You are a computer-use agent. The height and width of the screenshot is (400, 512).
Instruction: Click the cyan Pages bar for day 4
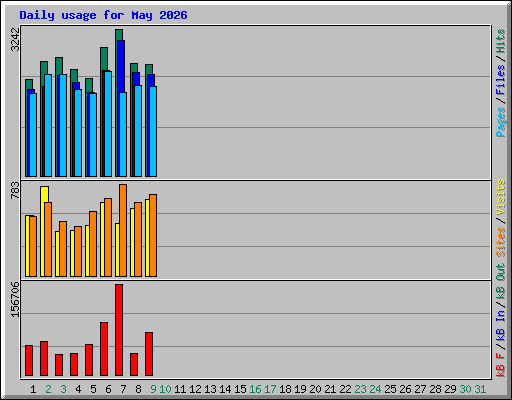(78, 133)
